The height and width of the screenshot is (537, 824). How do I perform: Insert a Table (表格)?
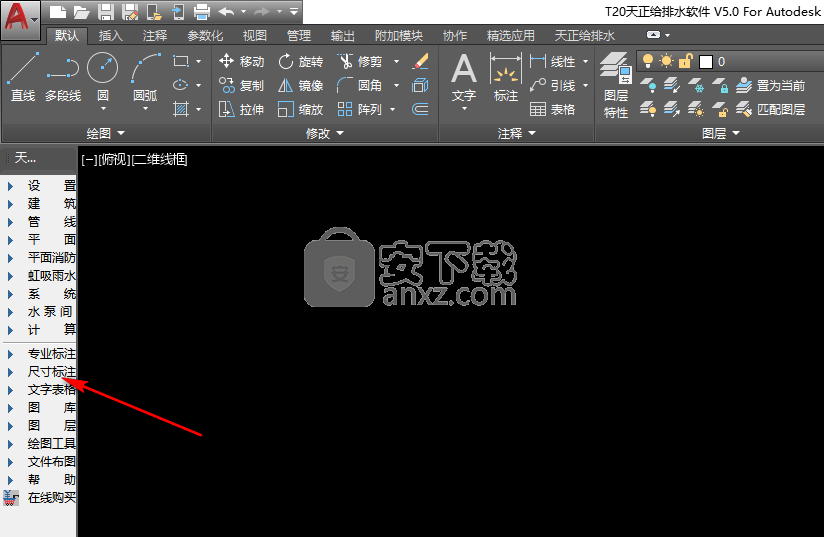(x=552, y=109)
